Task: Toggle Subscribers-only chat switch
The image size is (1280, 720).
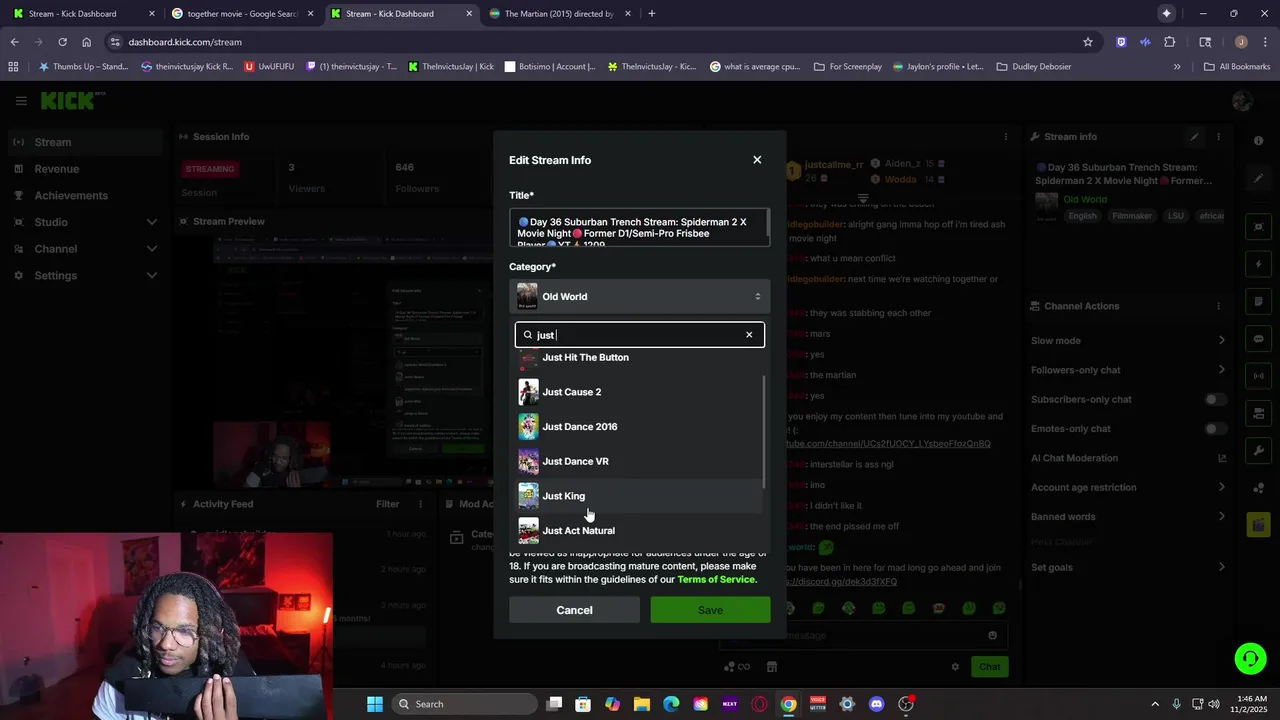Action: (1215, 399)
